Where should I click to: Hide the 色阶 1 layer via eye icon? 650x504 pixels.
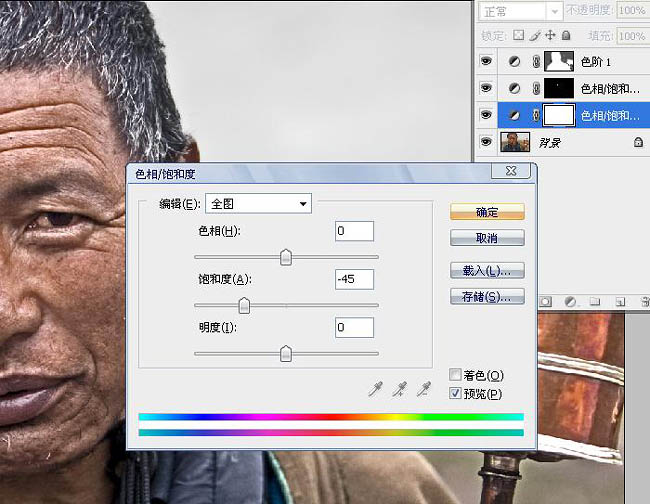click(x=486, y=62)
